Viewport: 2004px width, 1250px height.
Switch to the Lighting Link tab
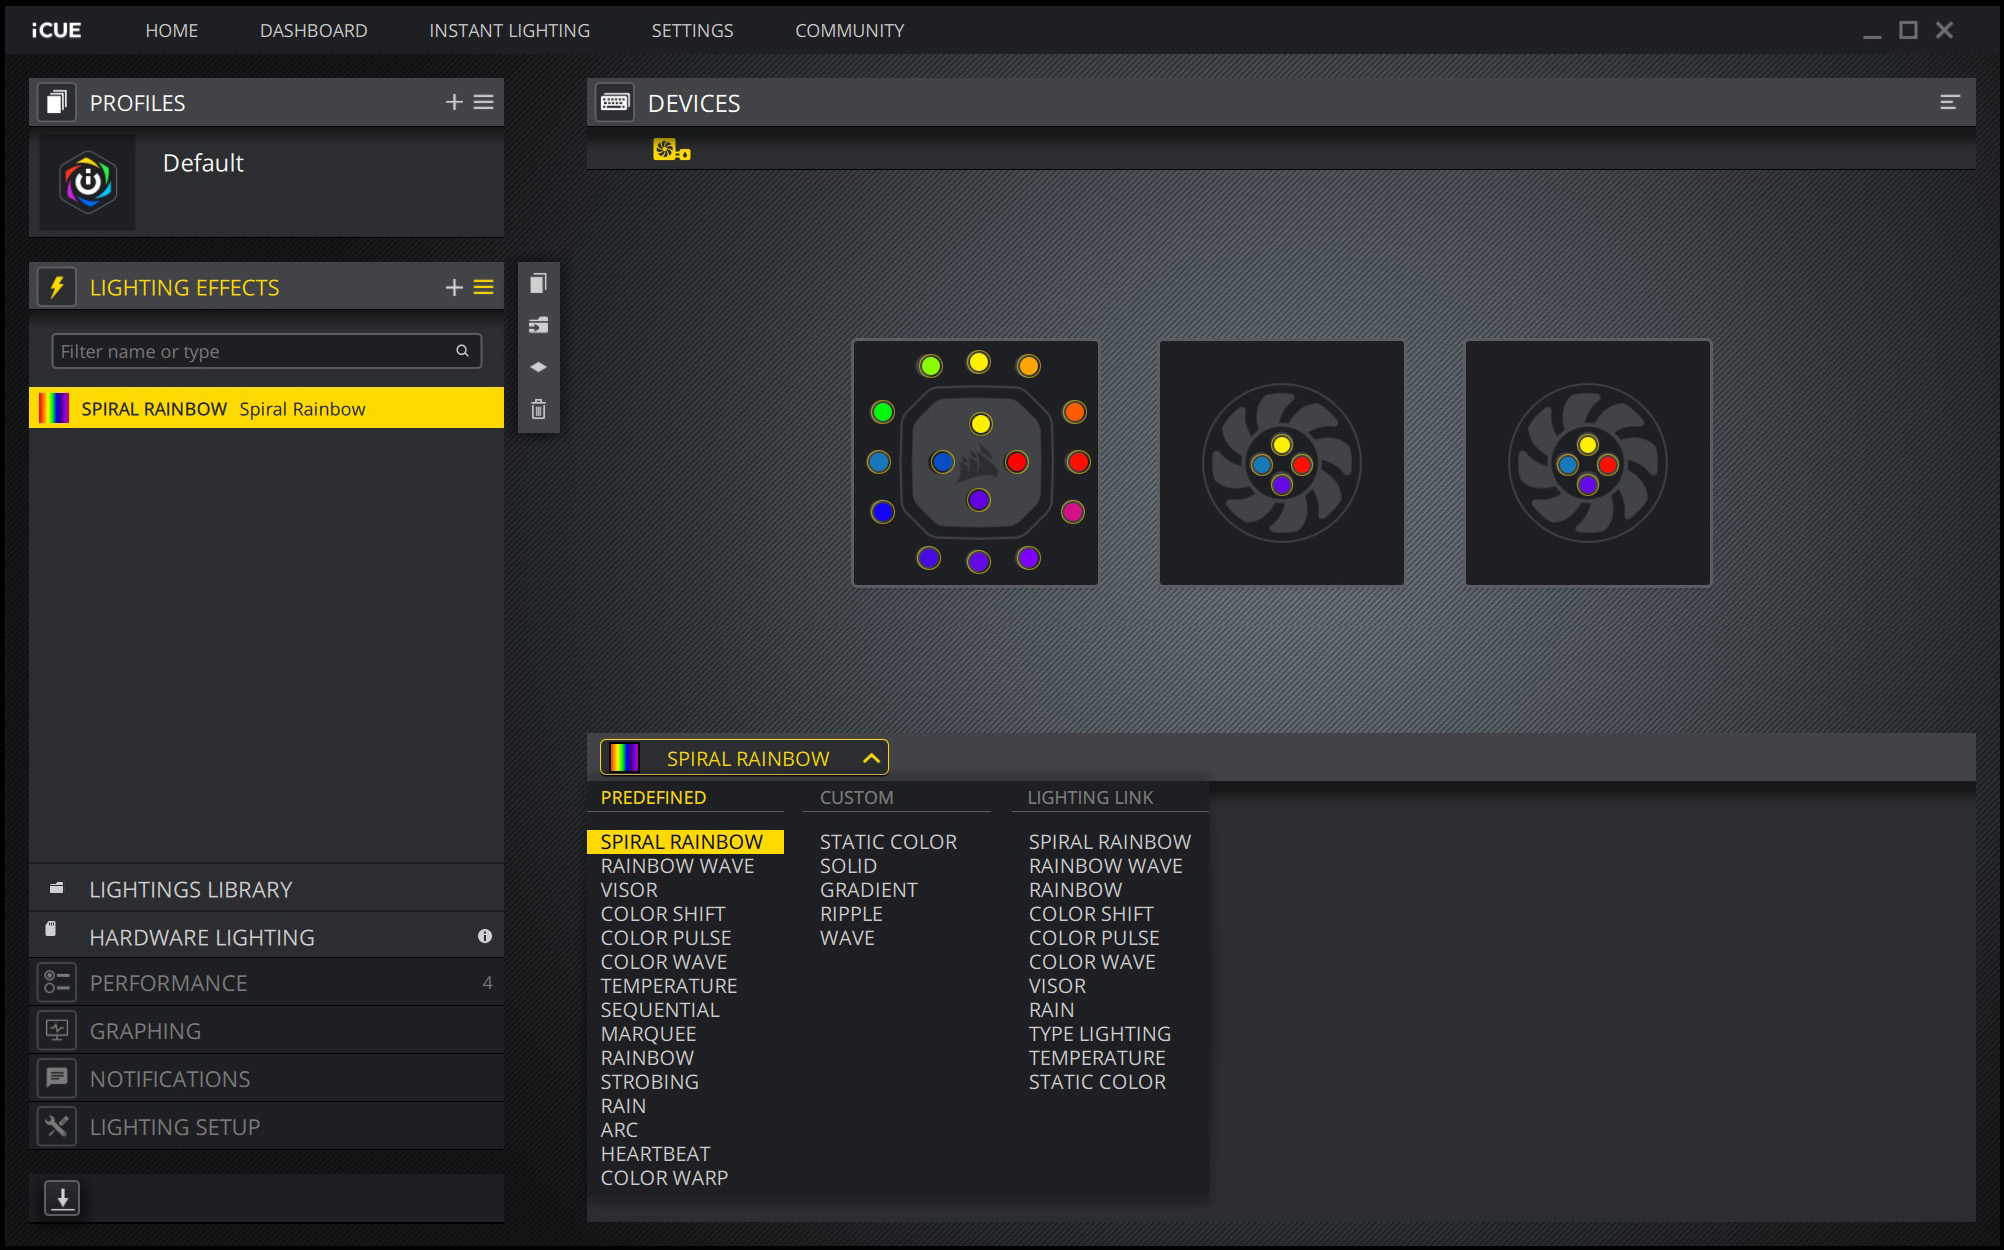coord(1089,797)
